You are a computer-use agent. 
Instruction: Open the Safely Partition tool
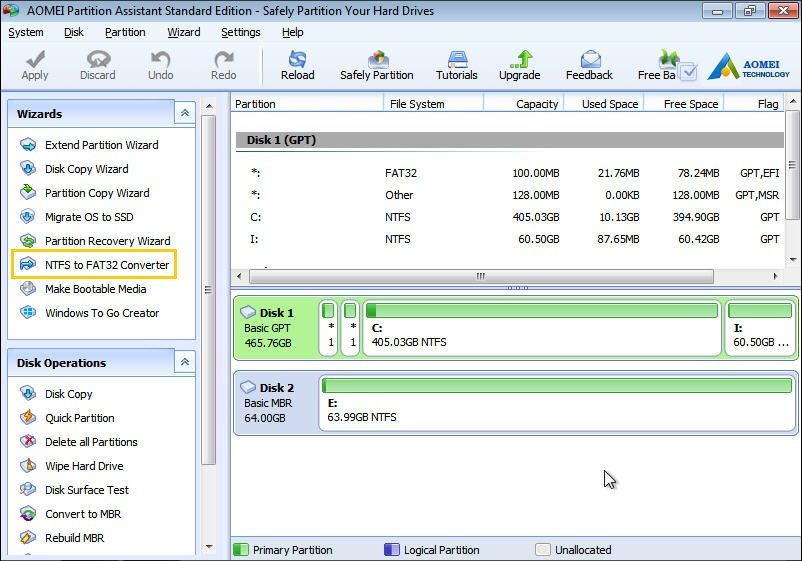pos(377,59)
